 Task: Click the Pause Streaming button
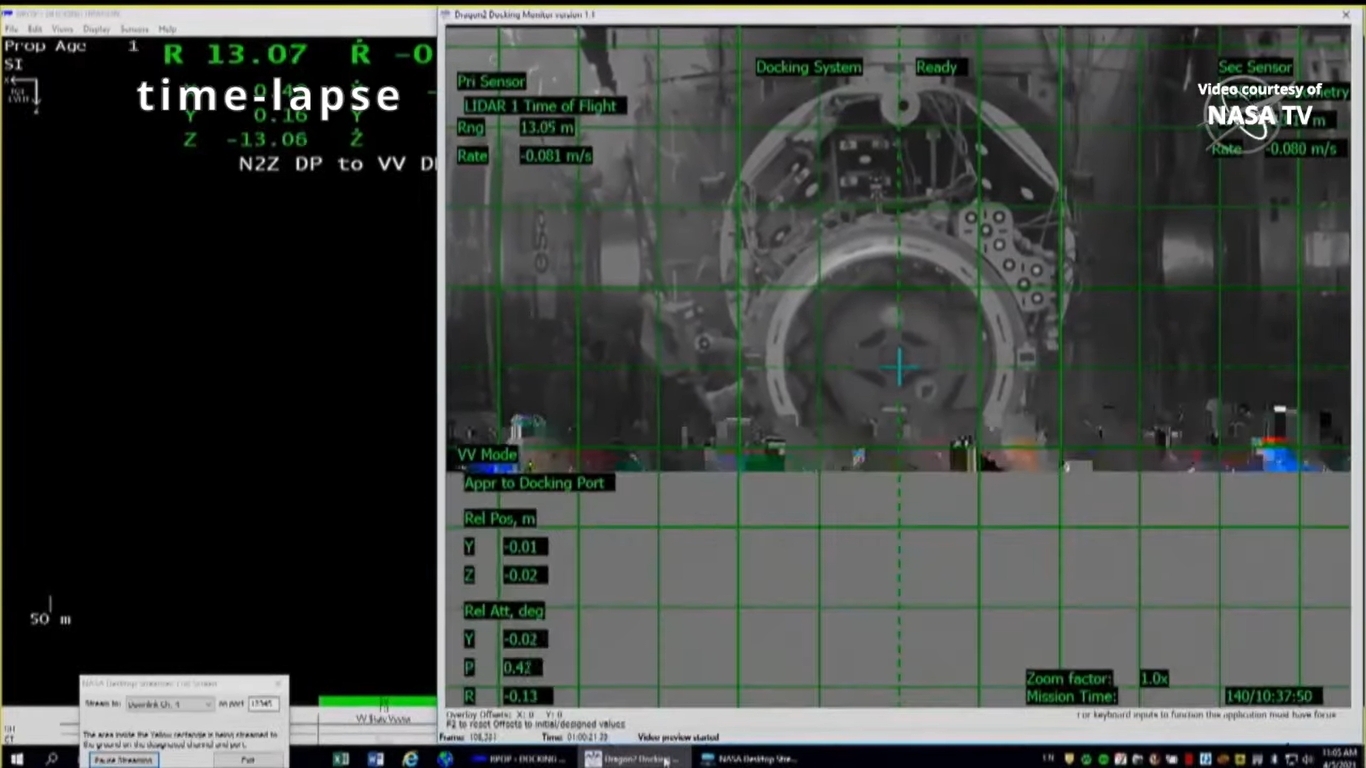point(123,760)
